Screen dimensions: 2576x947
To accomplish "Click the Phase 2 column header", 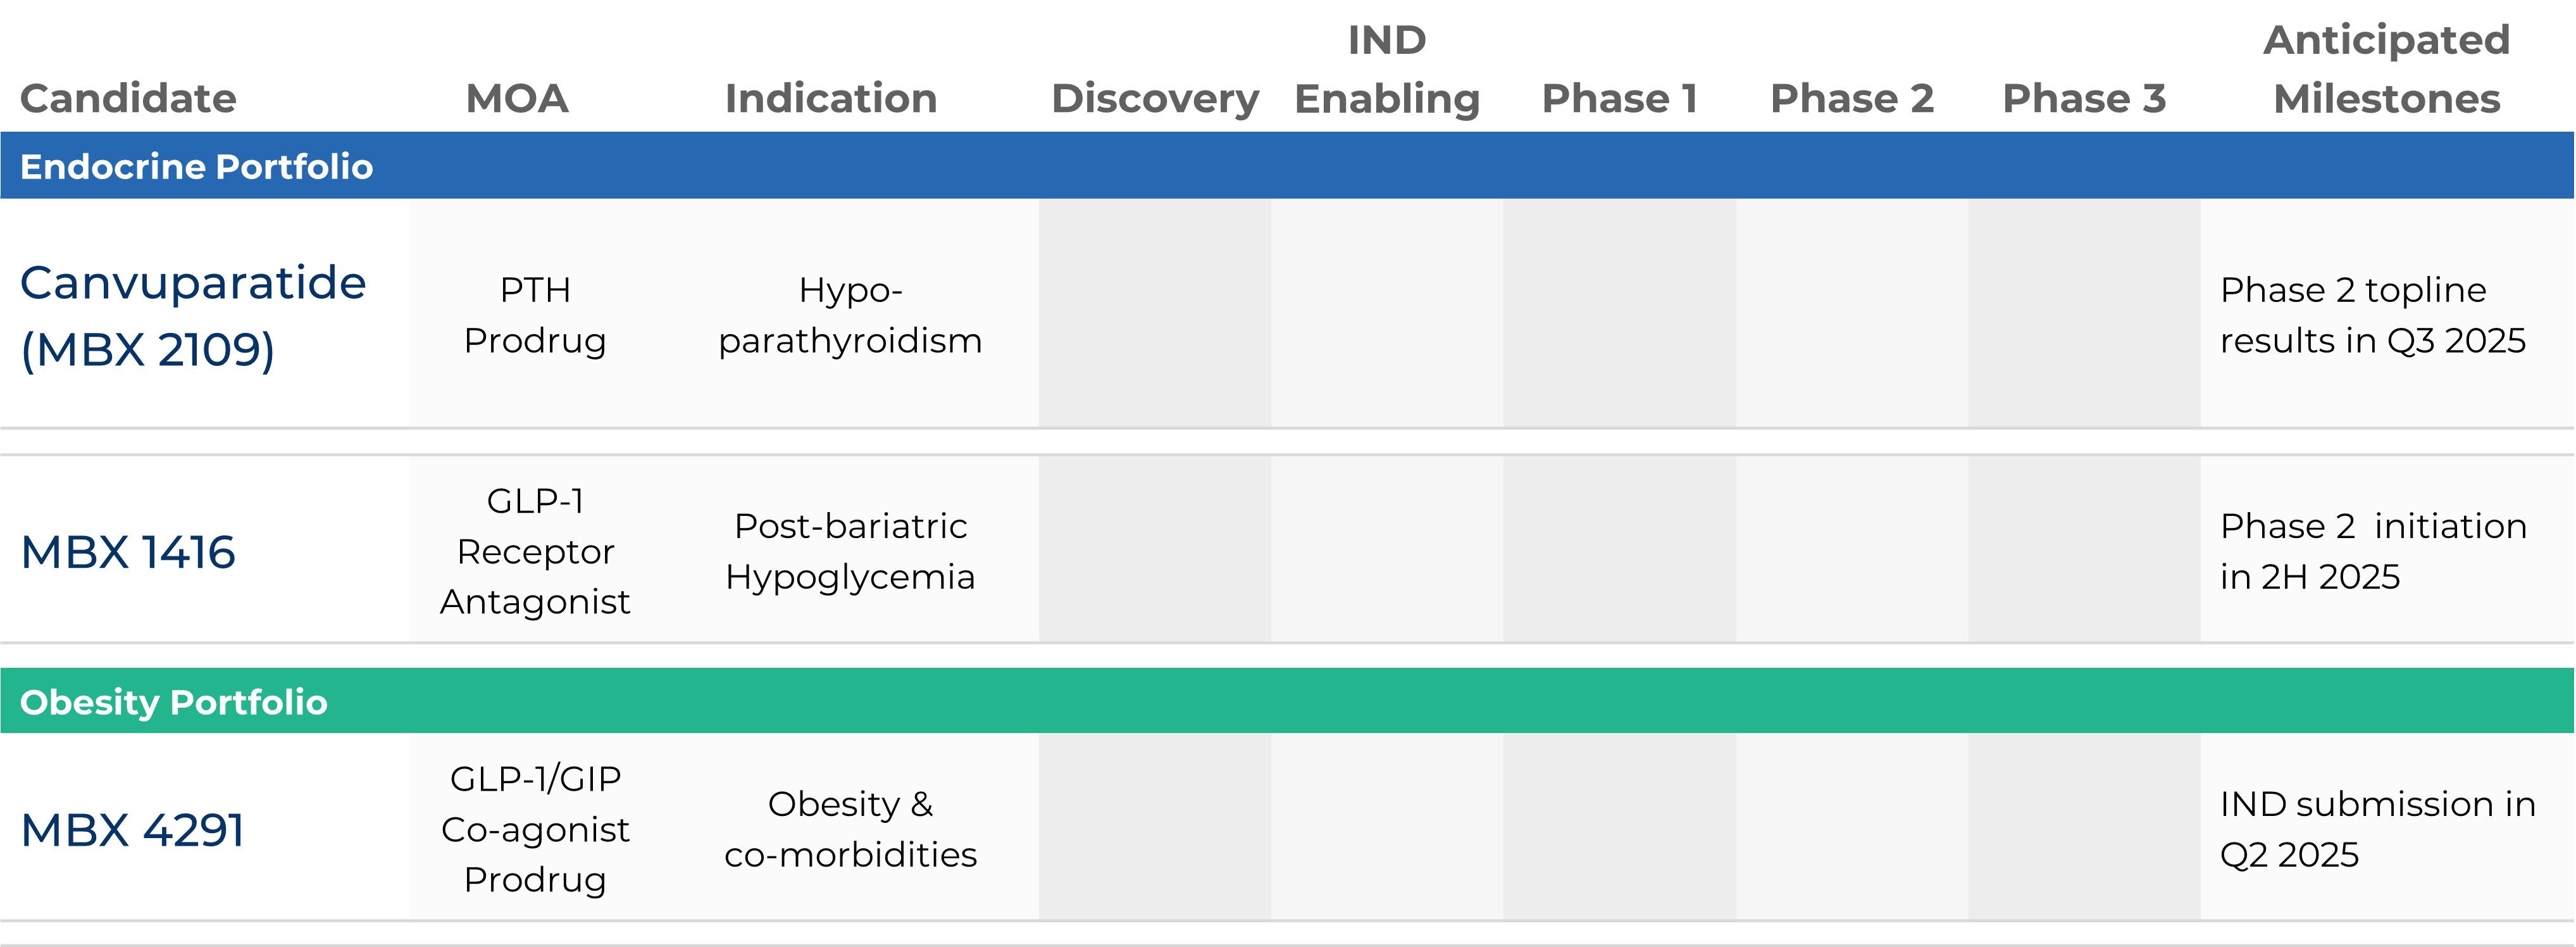I will (x=1852, y=98).
